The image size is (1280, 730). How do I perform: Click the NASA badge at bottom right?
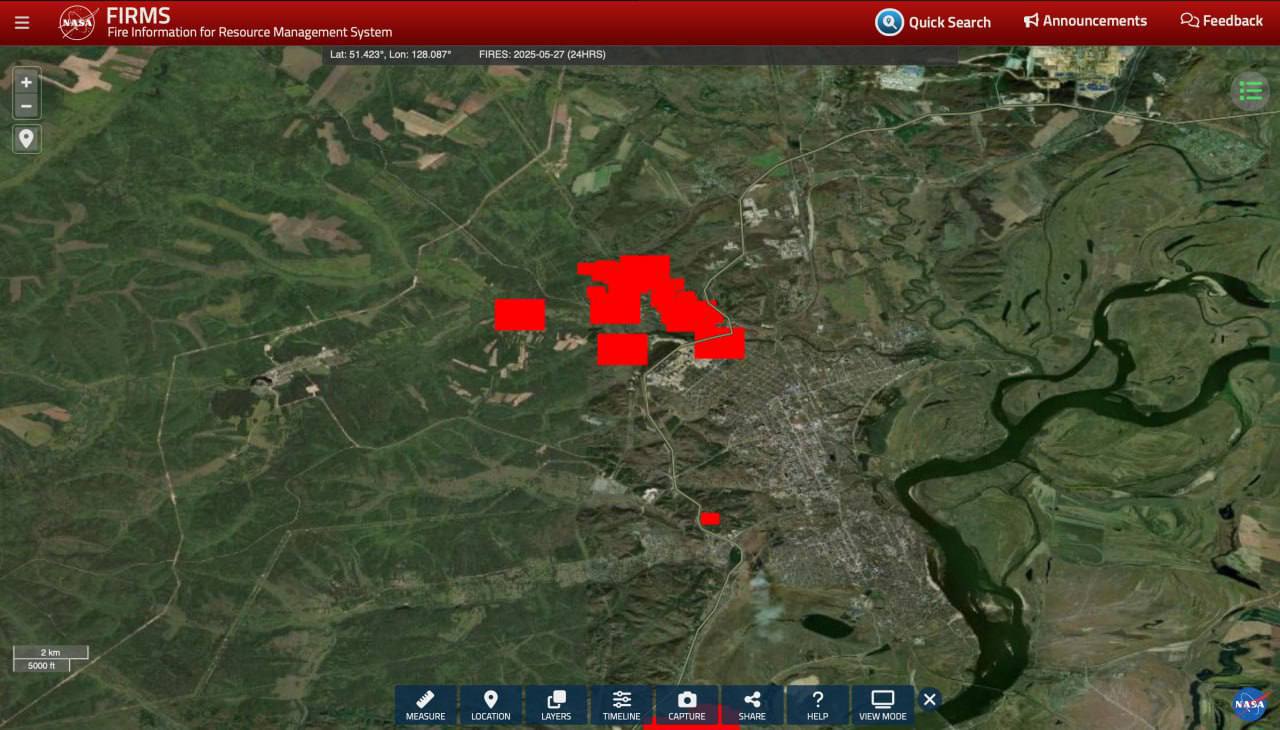1249,704
